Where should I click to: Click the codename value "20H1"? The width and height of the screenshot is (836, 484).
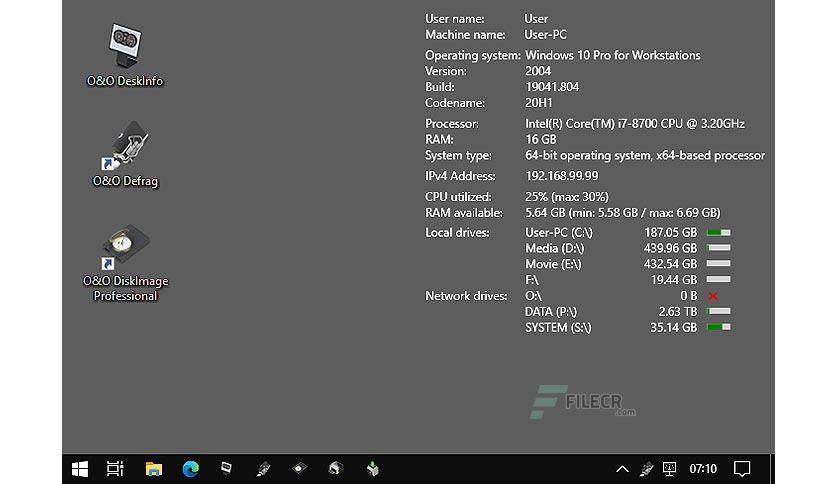pyautogui.click(x=538, y=103)
